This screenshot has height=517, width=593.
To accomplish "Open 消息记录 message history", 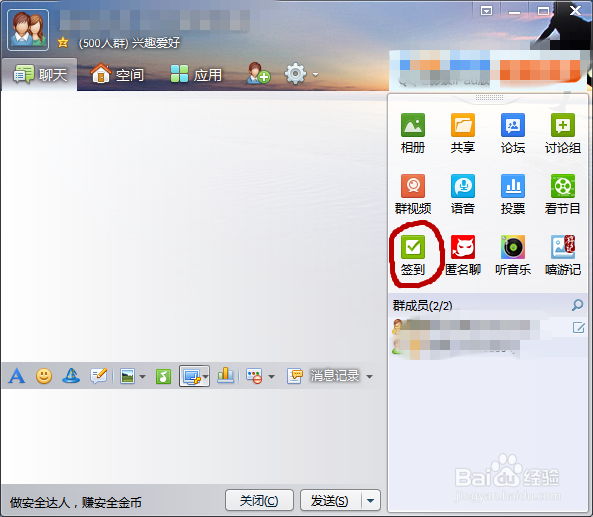I will click(334, 376).
